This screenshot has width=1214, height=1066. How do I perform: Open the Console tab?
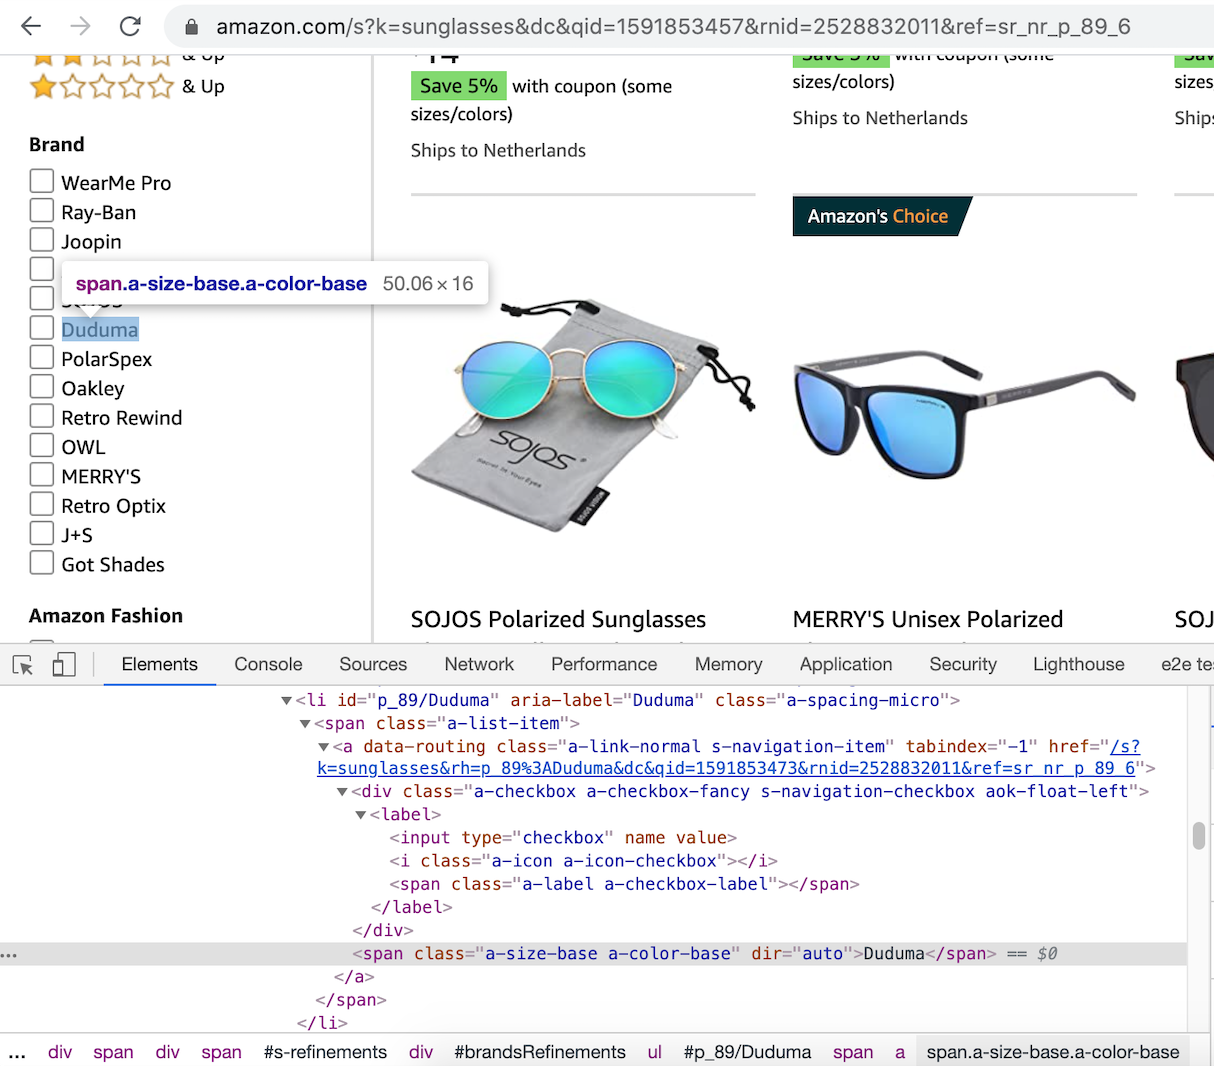(x=268, y=664)
